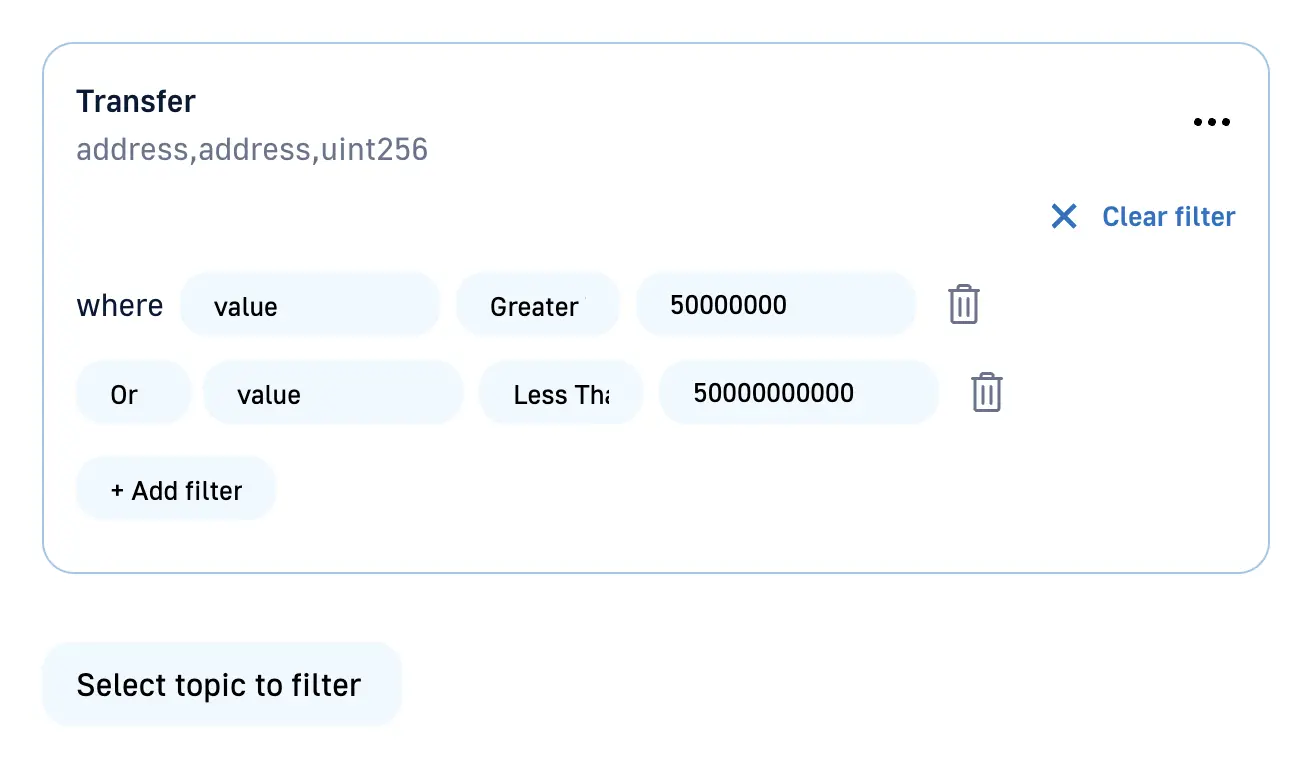Click the Clear filter link

1168,217
